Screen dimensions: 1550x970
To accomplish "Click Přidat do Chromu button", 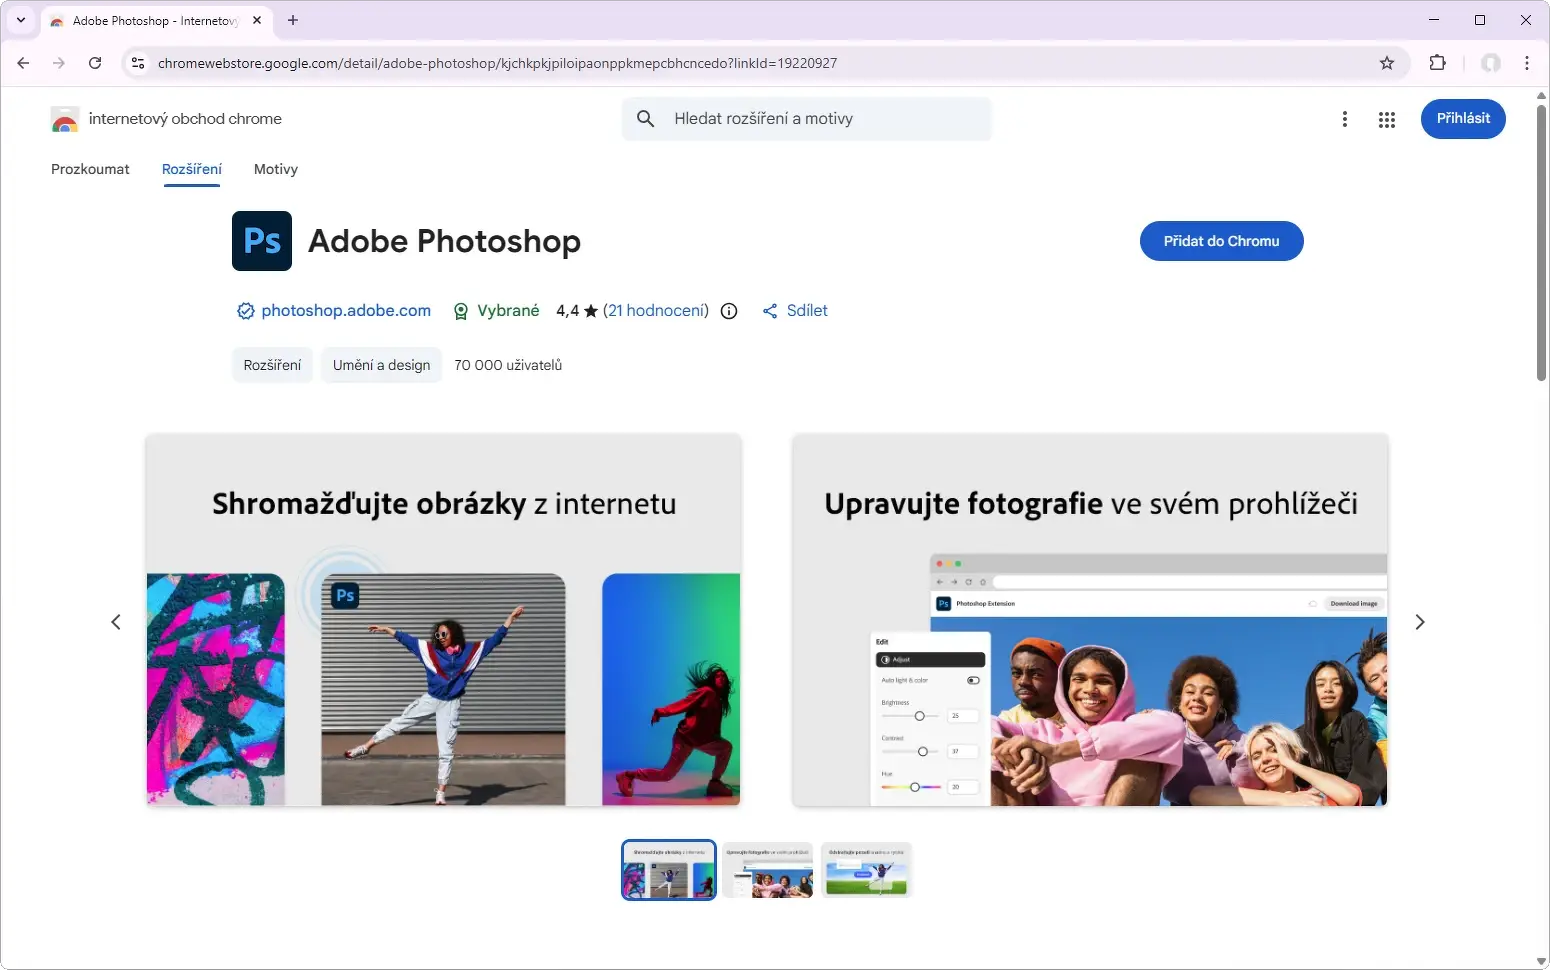I will click(x=1221, y=241).
